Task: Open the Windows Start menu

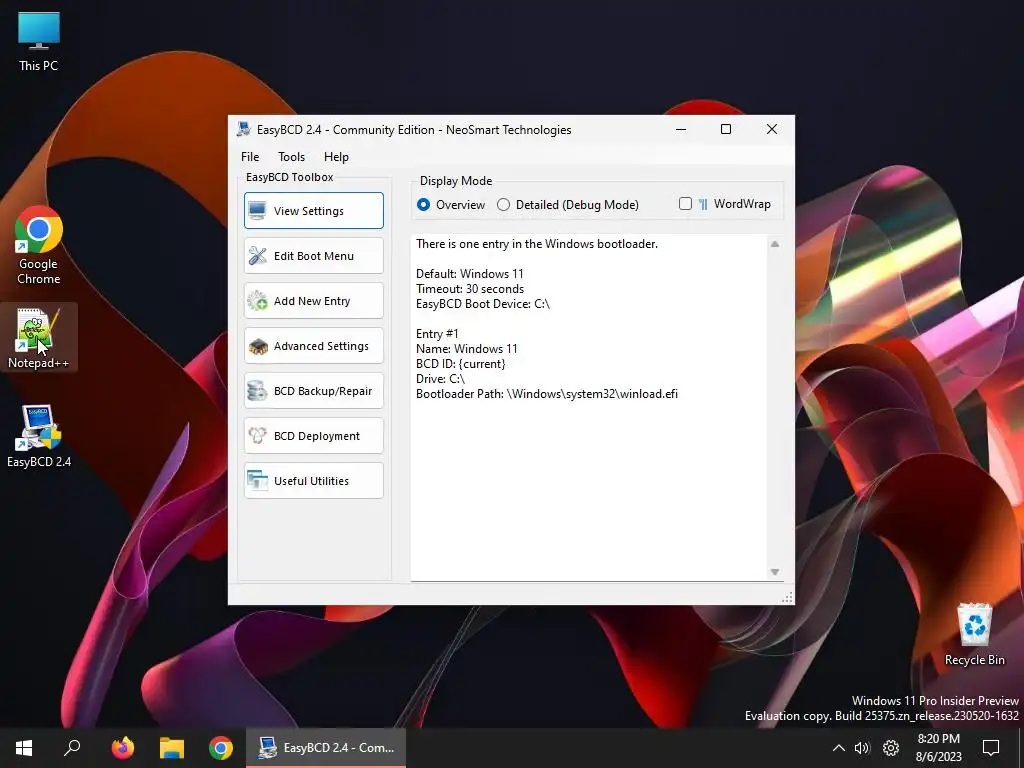Action: point(24,748)
